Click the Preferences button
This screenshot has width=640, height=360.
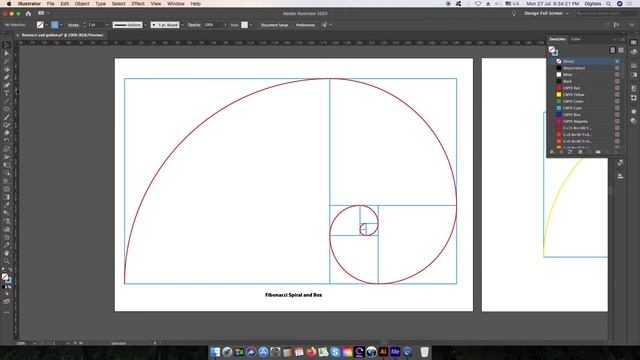pos(305,25)
